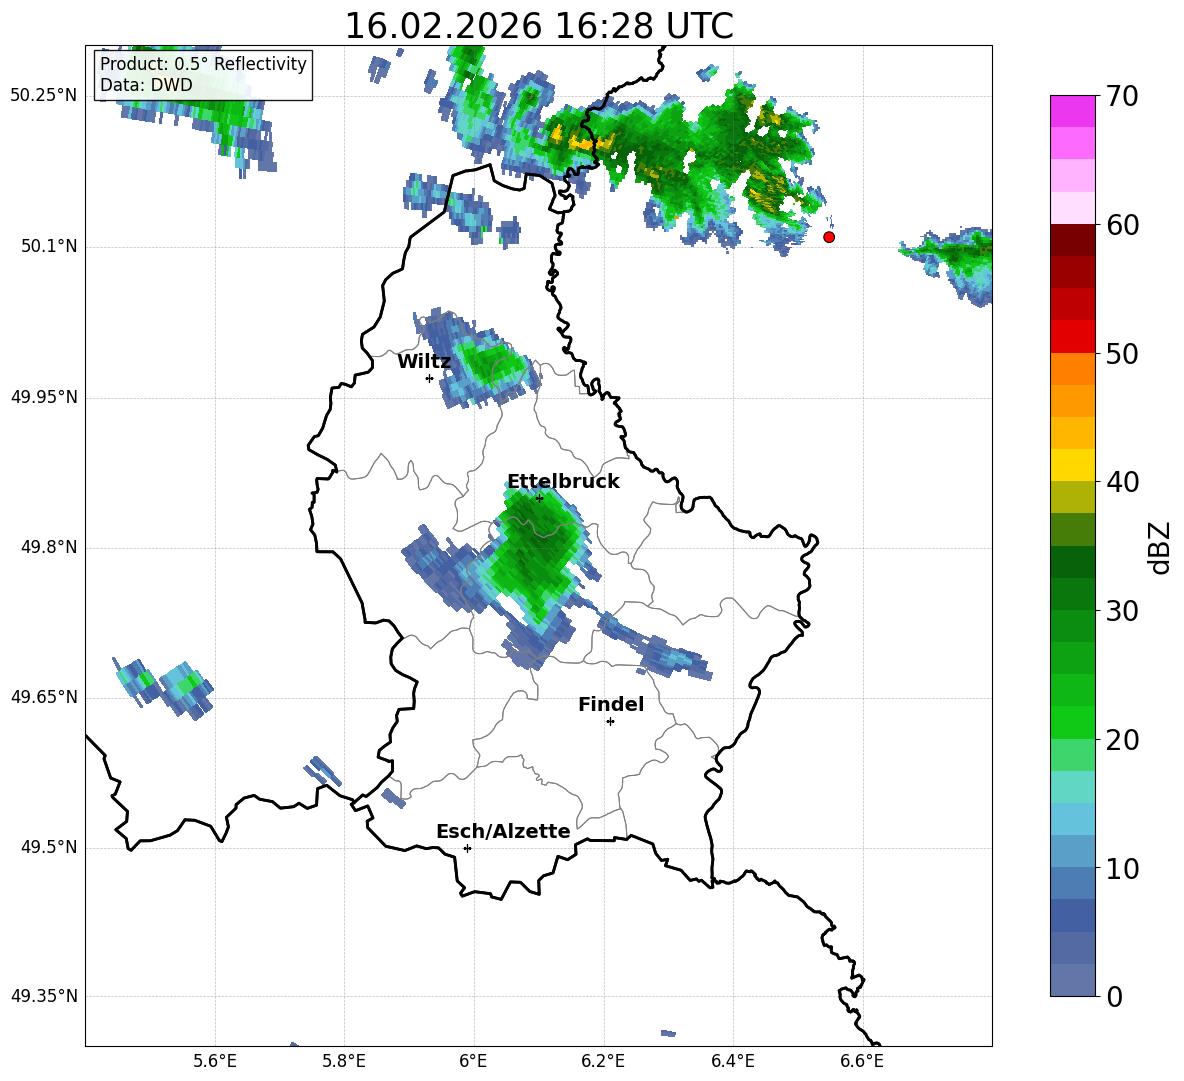Image resolution: width=1184 pixels, height=1081 pixels.
Task: Click the colorbar label 30
Action: click(x=1122, y=611)
